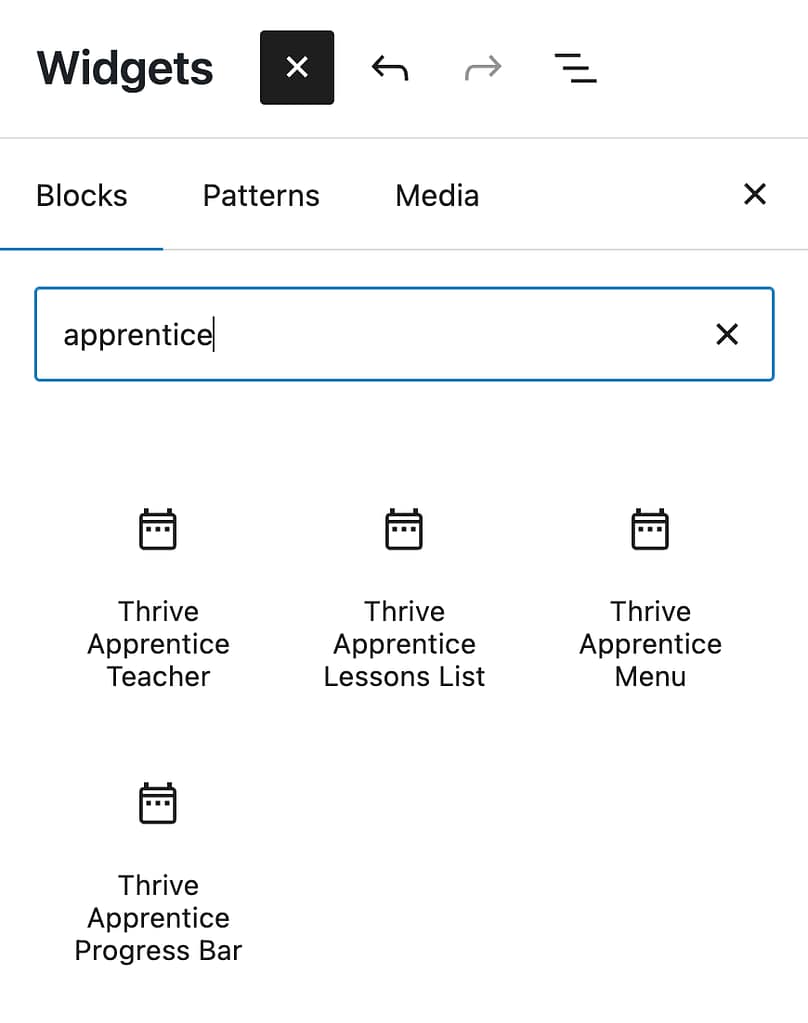Choose the 'Thrive Apprentice Menu' text label

pos(650,644)
